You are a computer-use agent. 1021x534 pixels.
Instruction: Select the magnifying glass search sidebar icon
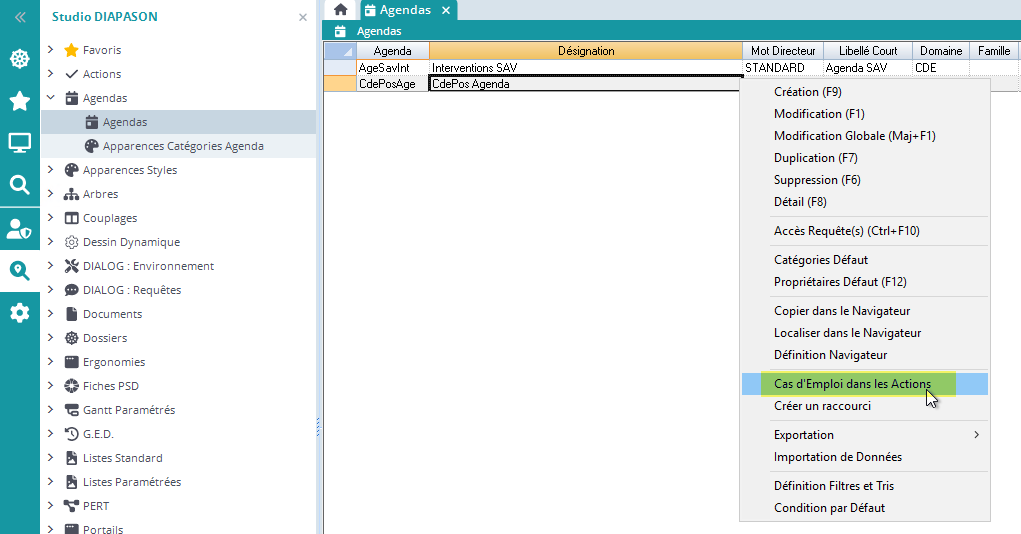point(19,185)
